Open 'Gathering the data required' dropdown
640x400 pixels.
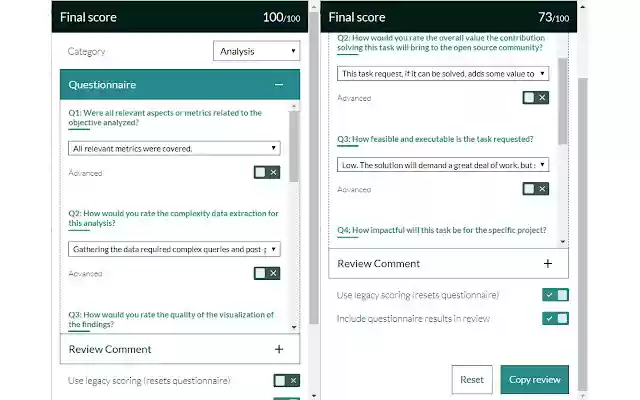click(174, 249)
